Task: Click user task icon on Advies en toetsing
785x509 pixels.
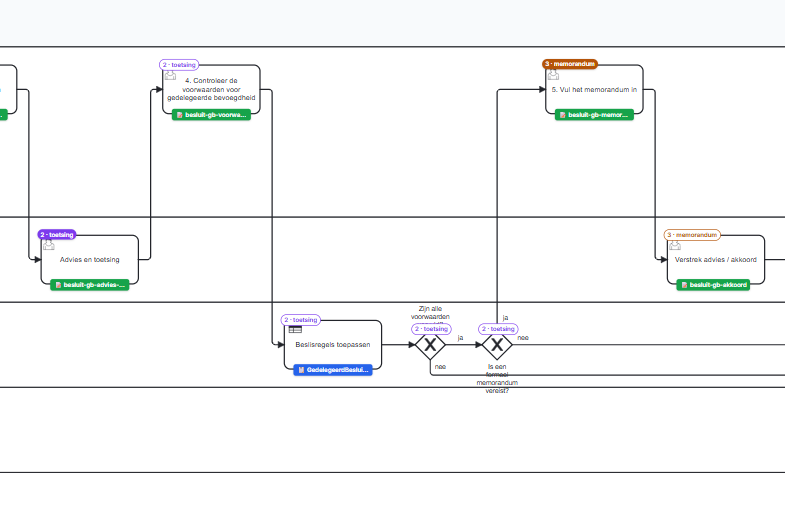Action: point(49,245)
